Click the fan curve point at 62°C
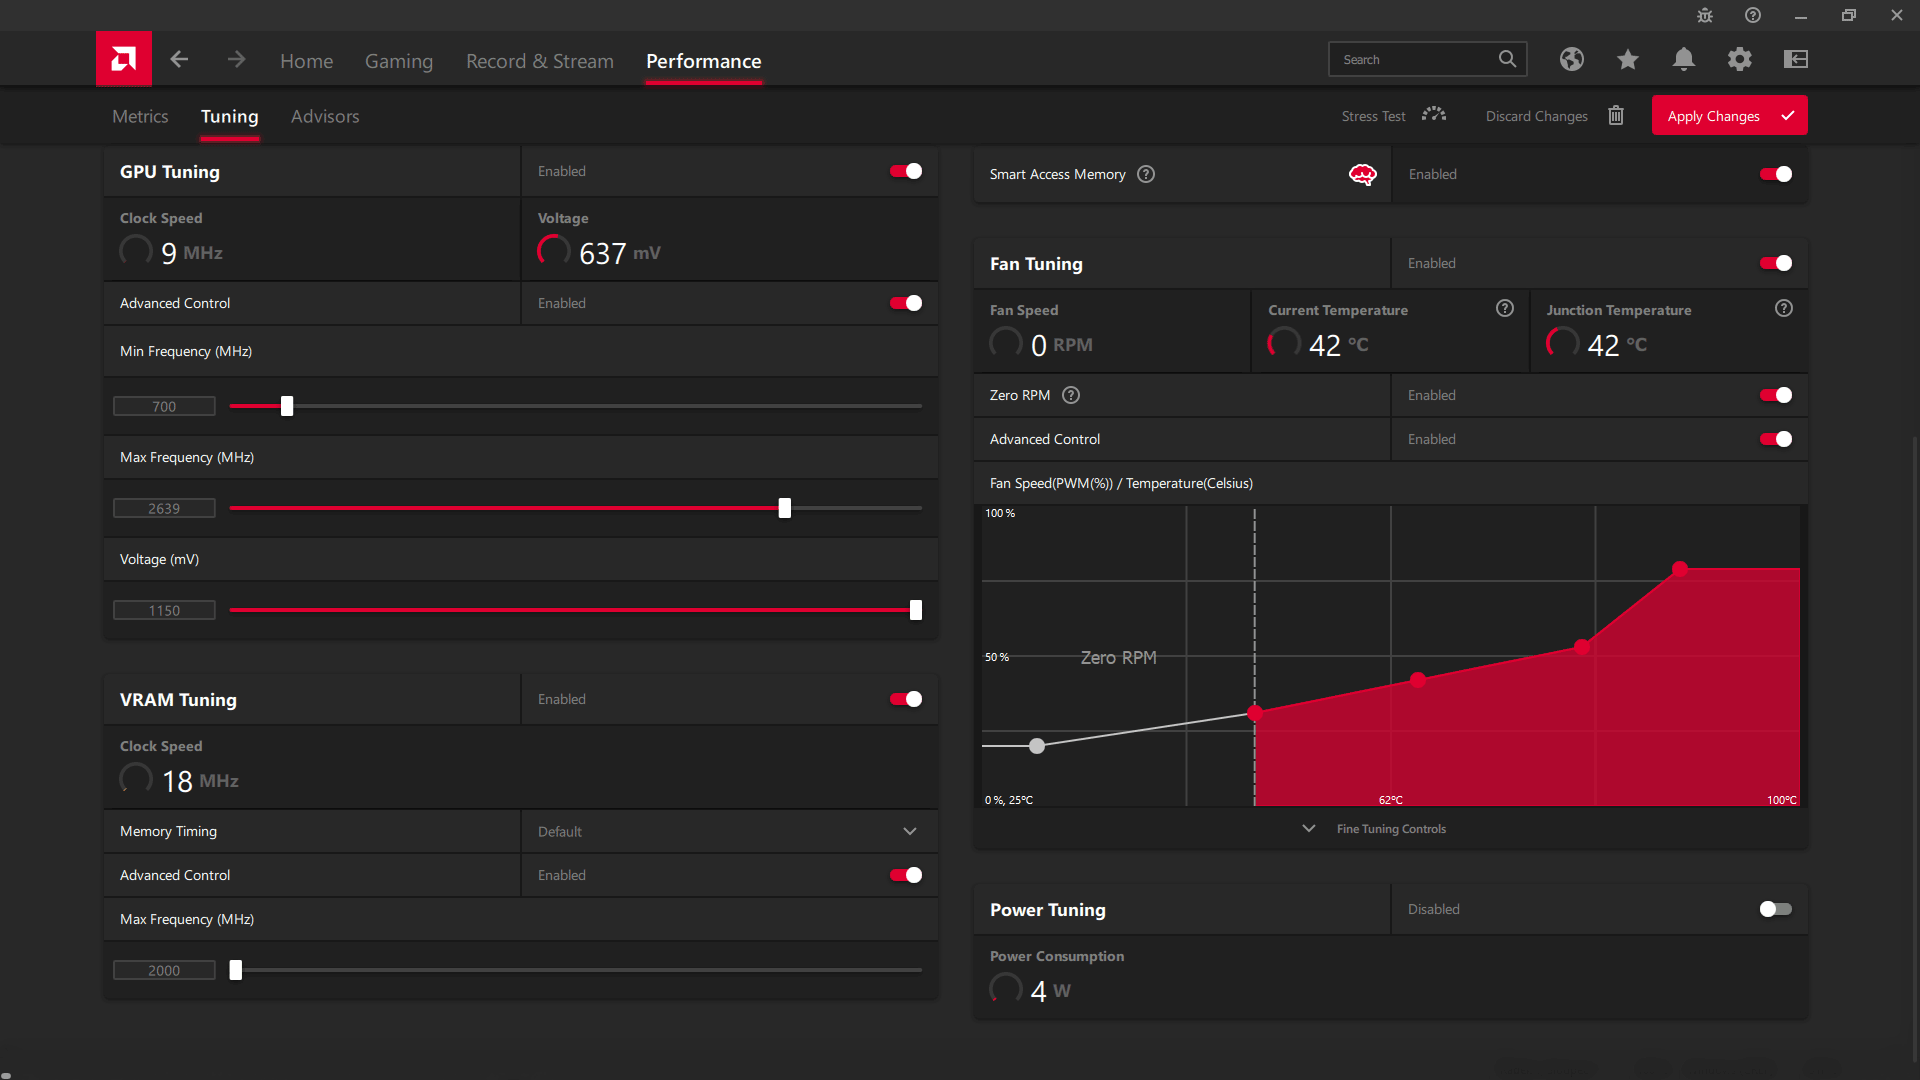This screenshot has height=1080, width=1920. pos(1418,680)
